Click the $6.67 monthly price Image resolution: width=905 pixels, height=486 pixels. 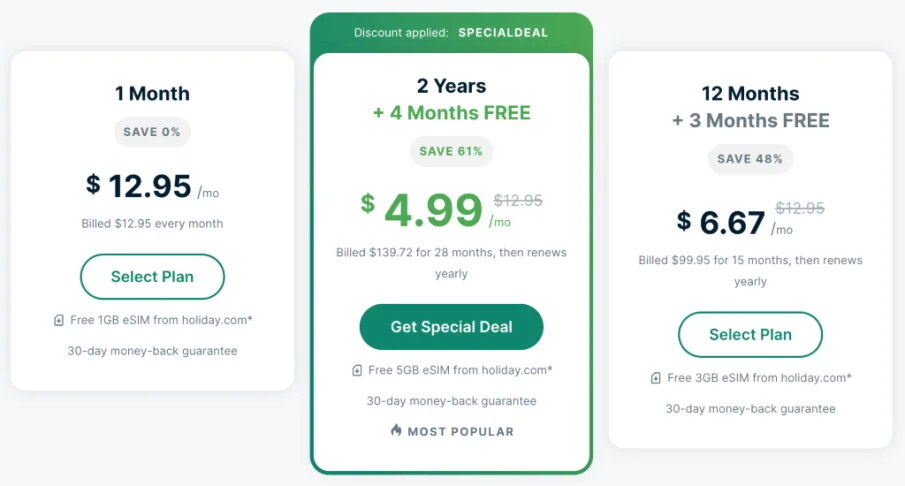tap(721, 223)
